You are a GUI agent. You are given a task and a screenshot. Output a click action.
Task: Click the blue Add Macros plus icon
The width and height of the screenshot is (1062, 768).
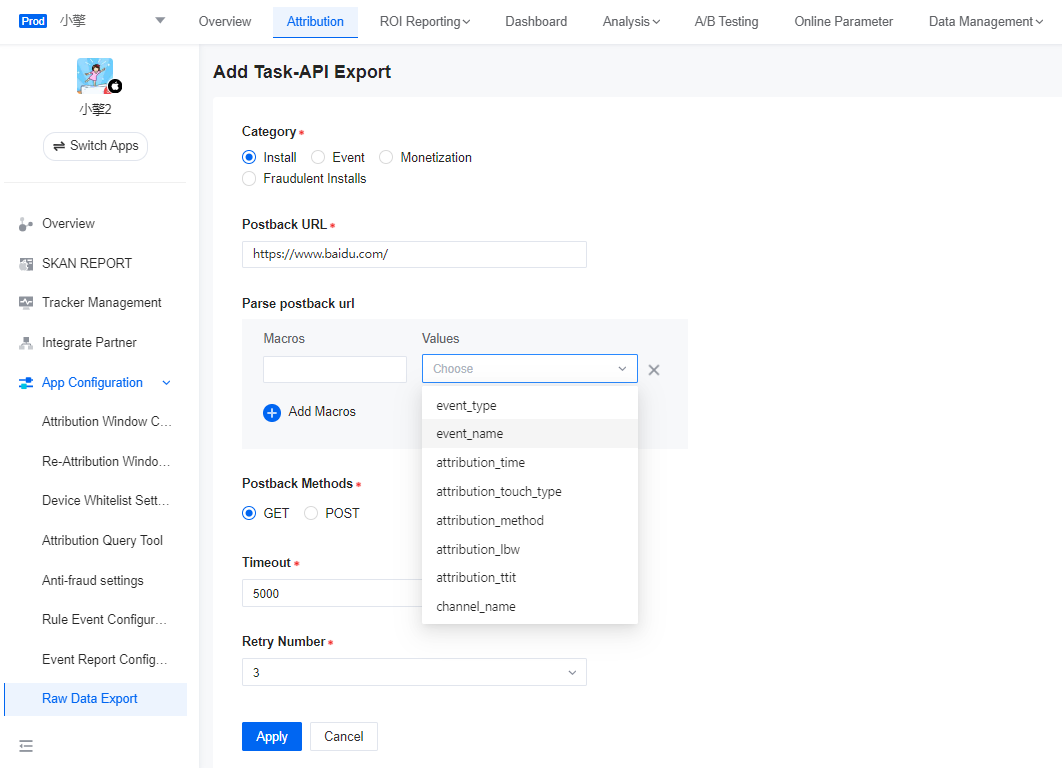271,411
